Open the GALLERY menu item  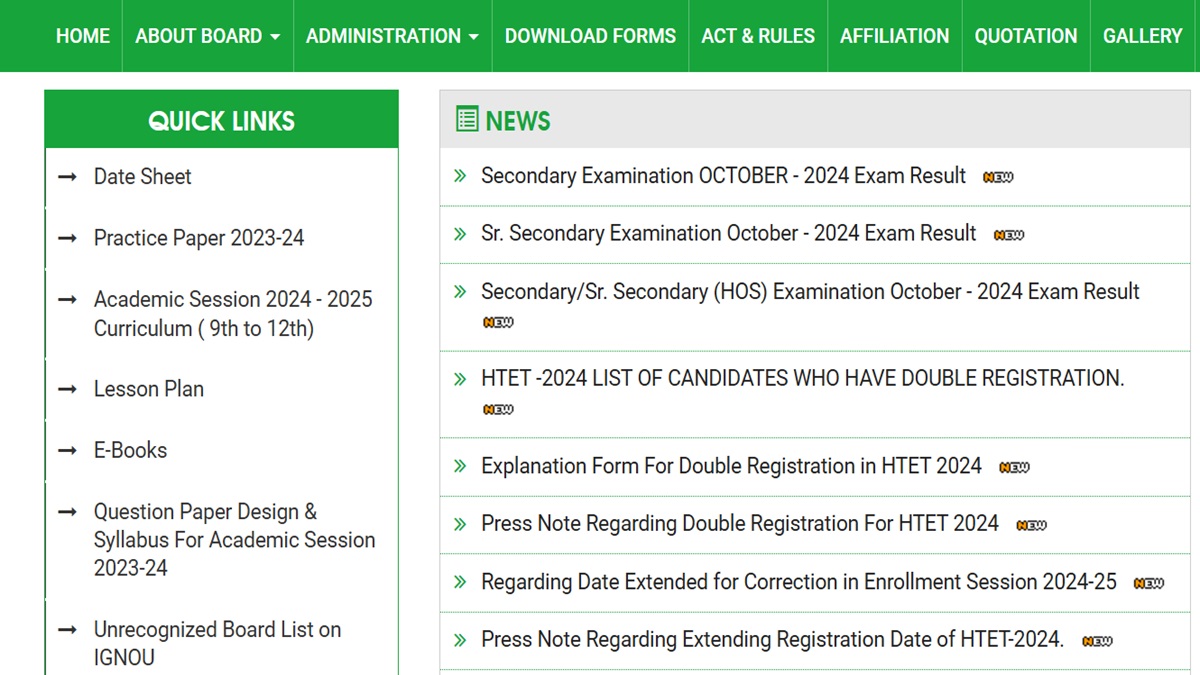click(1143, 36)
